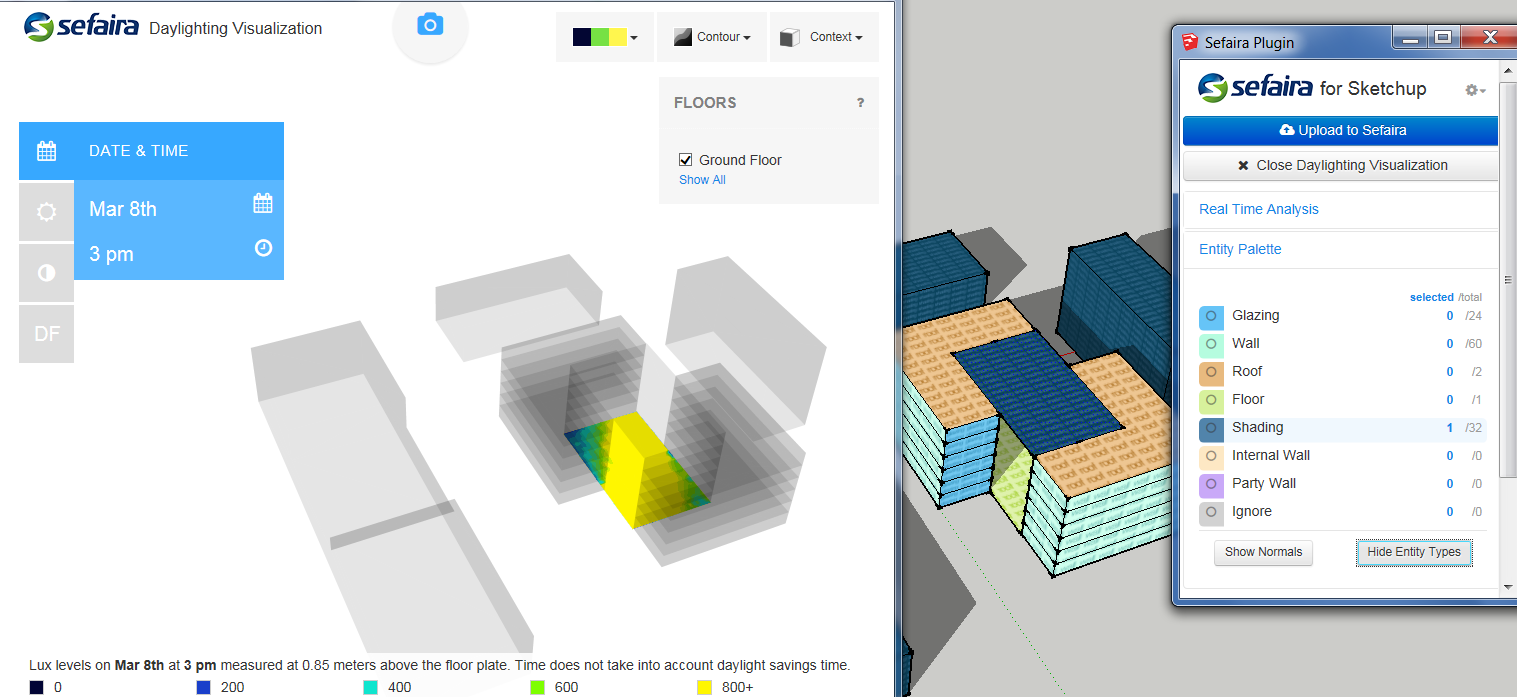Click Upload to Sefaira button

point(1340,130)
